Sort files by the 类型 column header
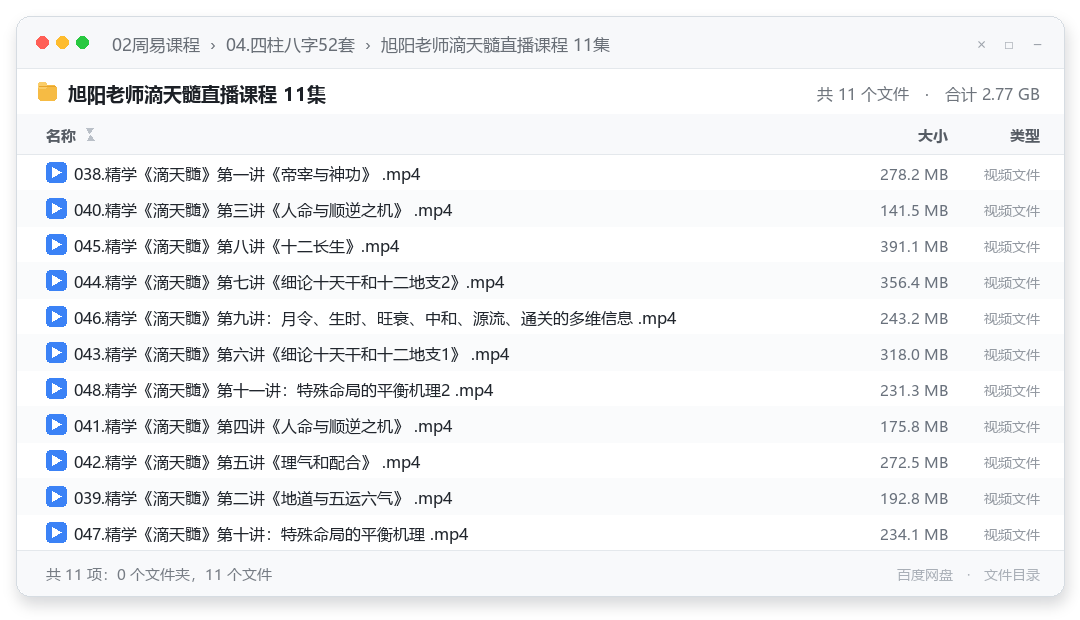The height and width of the screenshot is (620, 1080). [1025, 136]
